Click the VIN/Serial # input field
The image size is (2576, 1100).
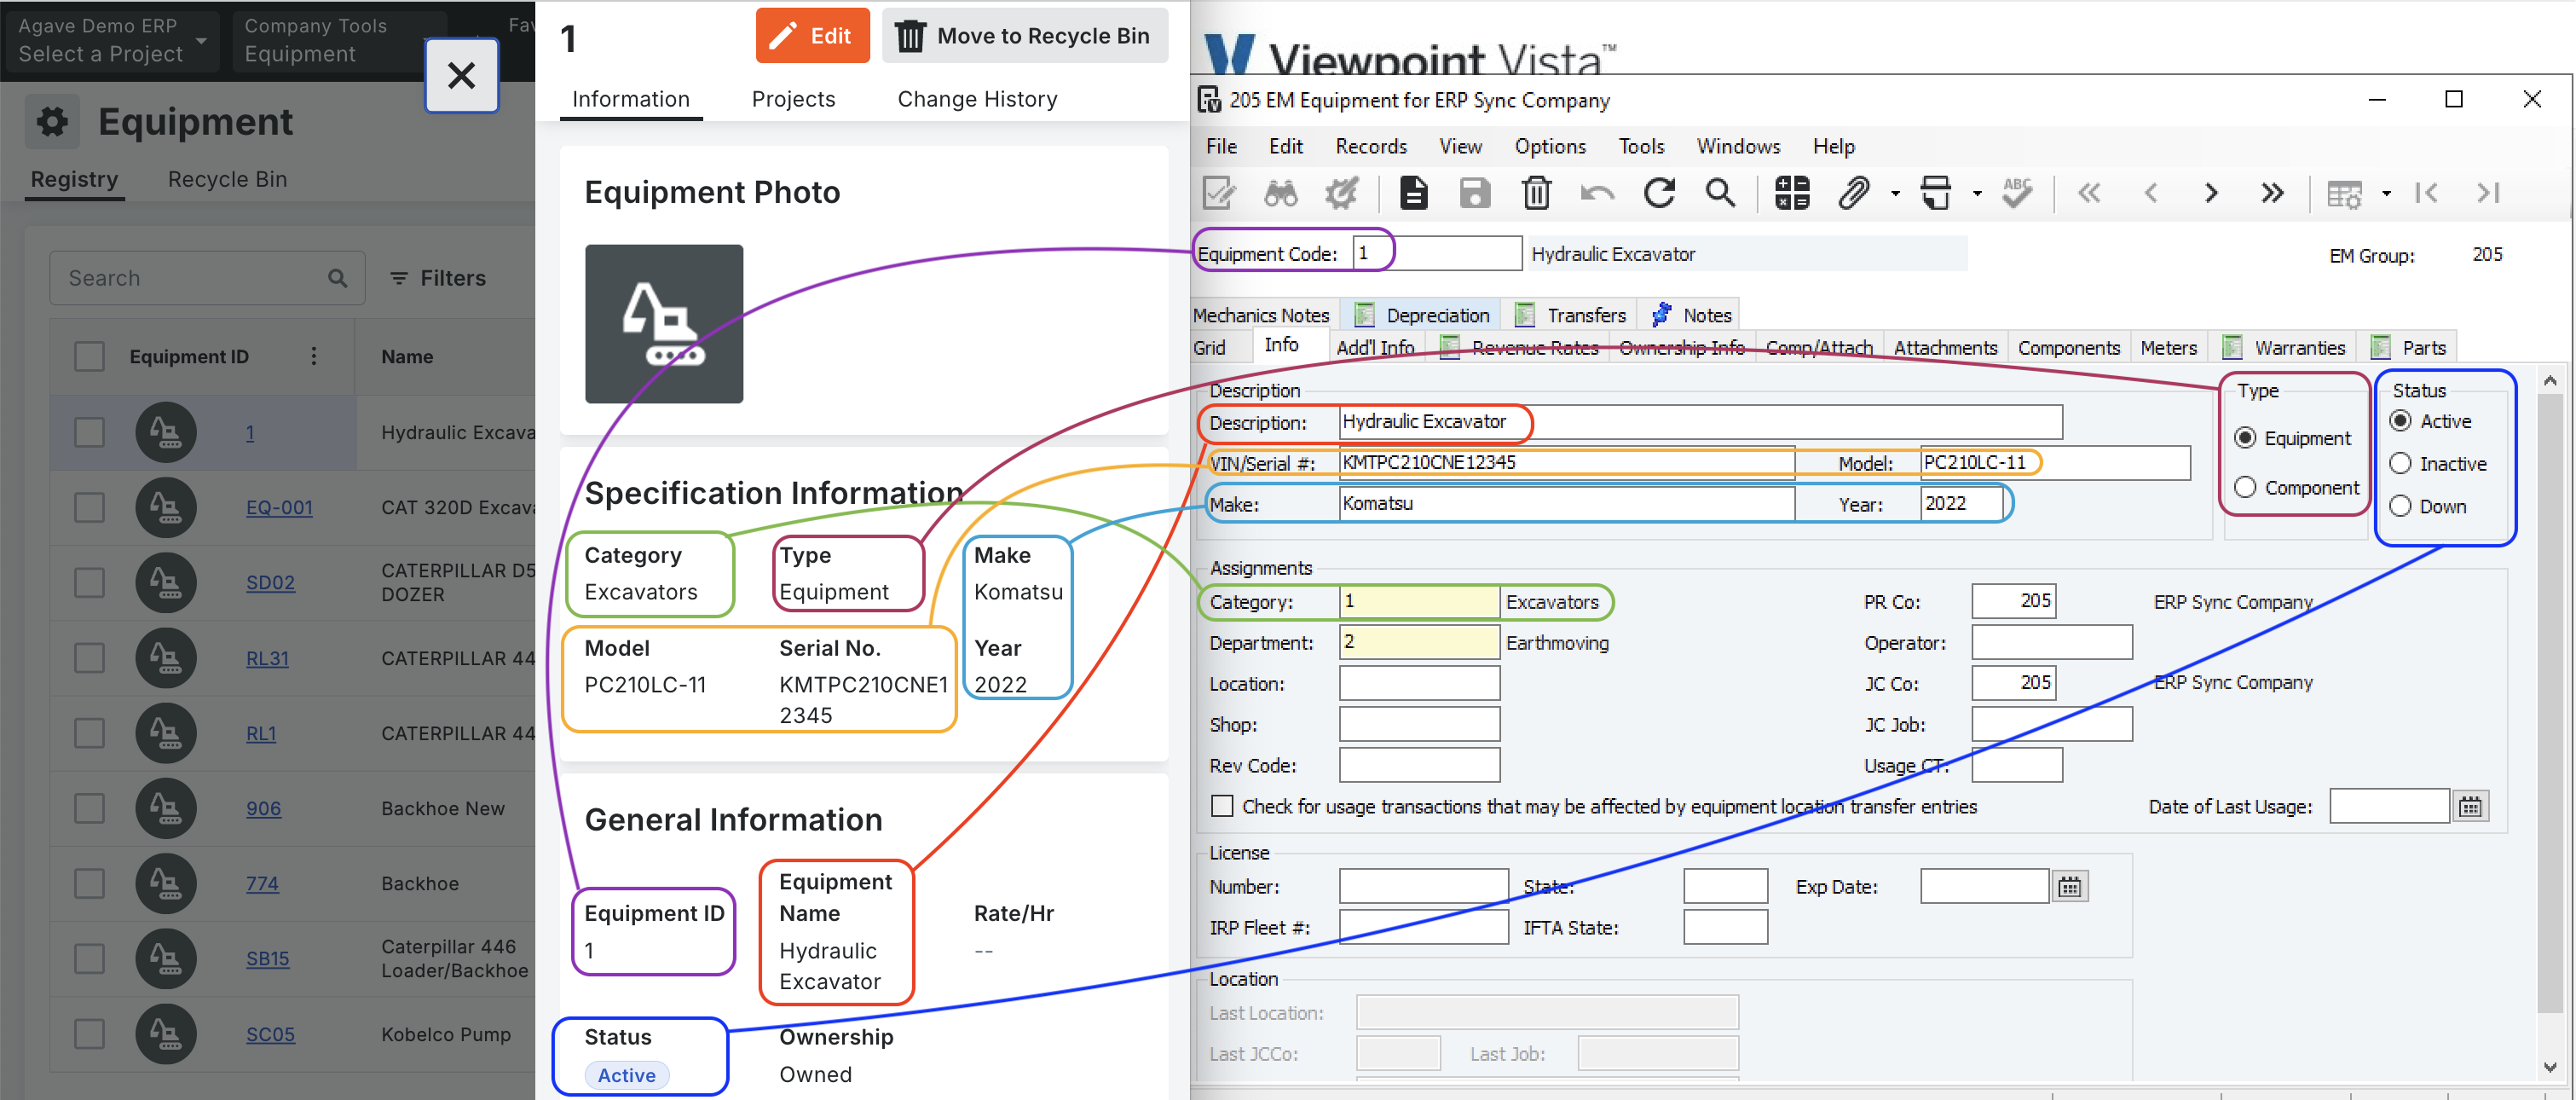[x=1566, y=462]
